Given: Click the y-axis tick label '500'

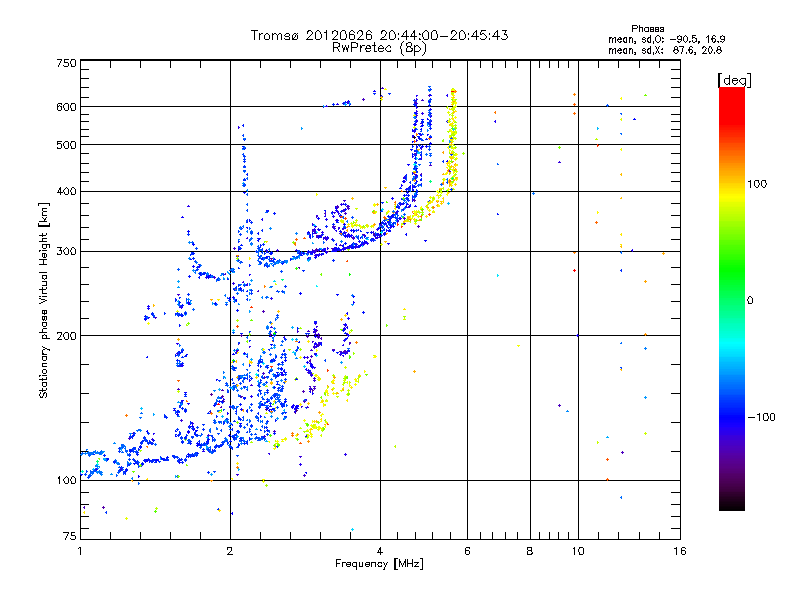Looking at the screenshot, I should (66, 145).
